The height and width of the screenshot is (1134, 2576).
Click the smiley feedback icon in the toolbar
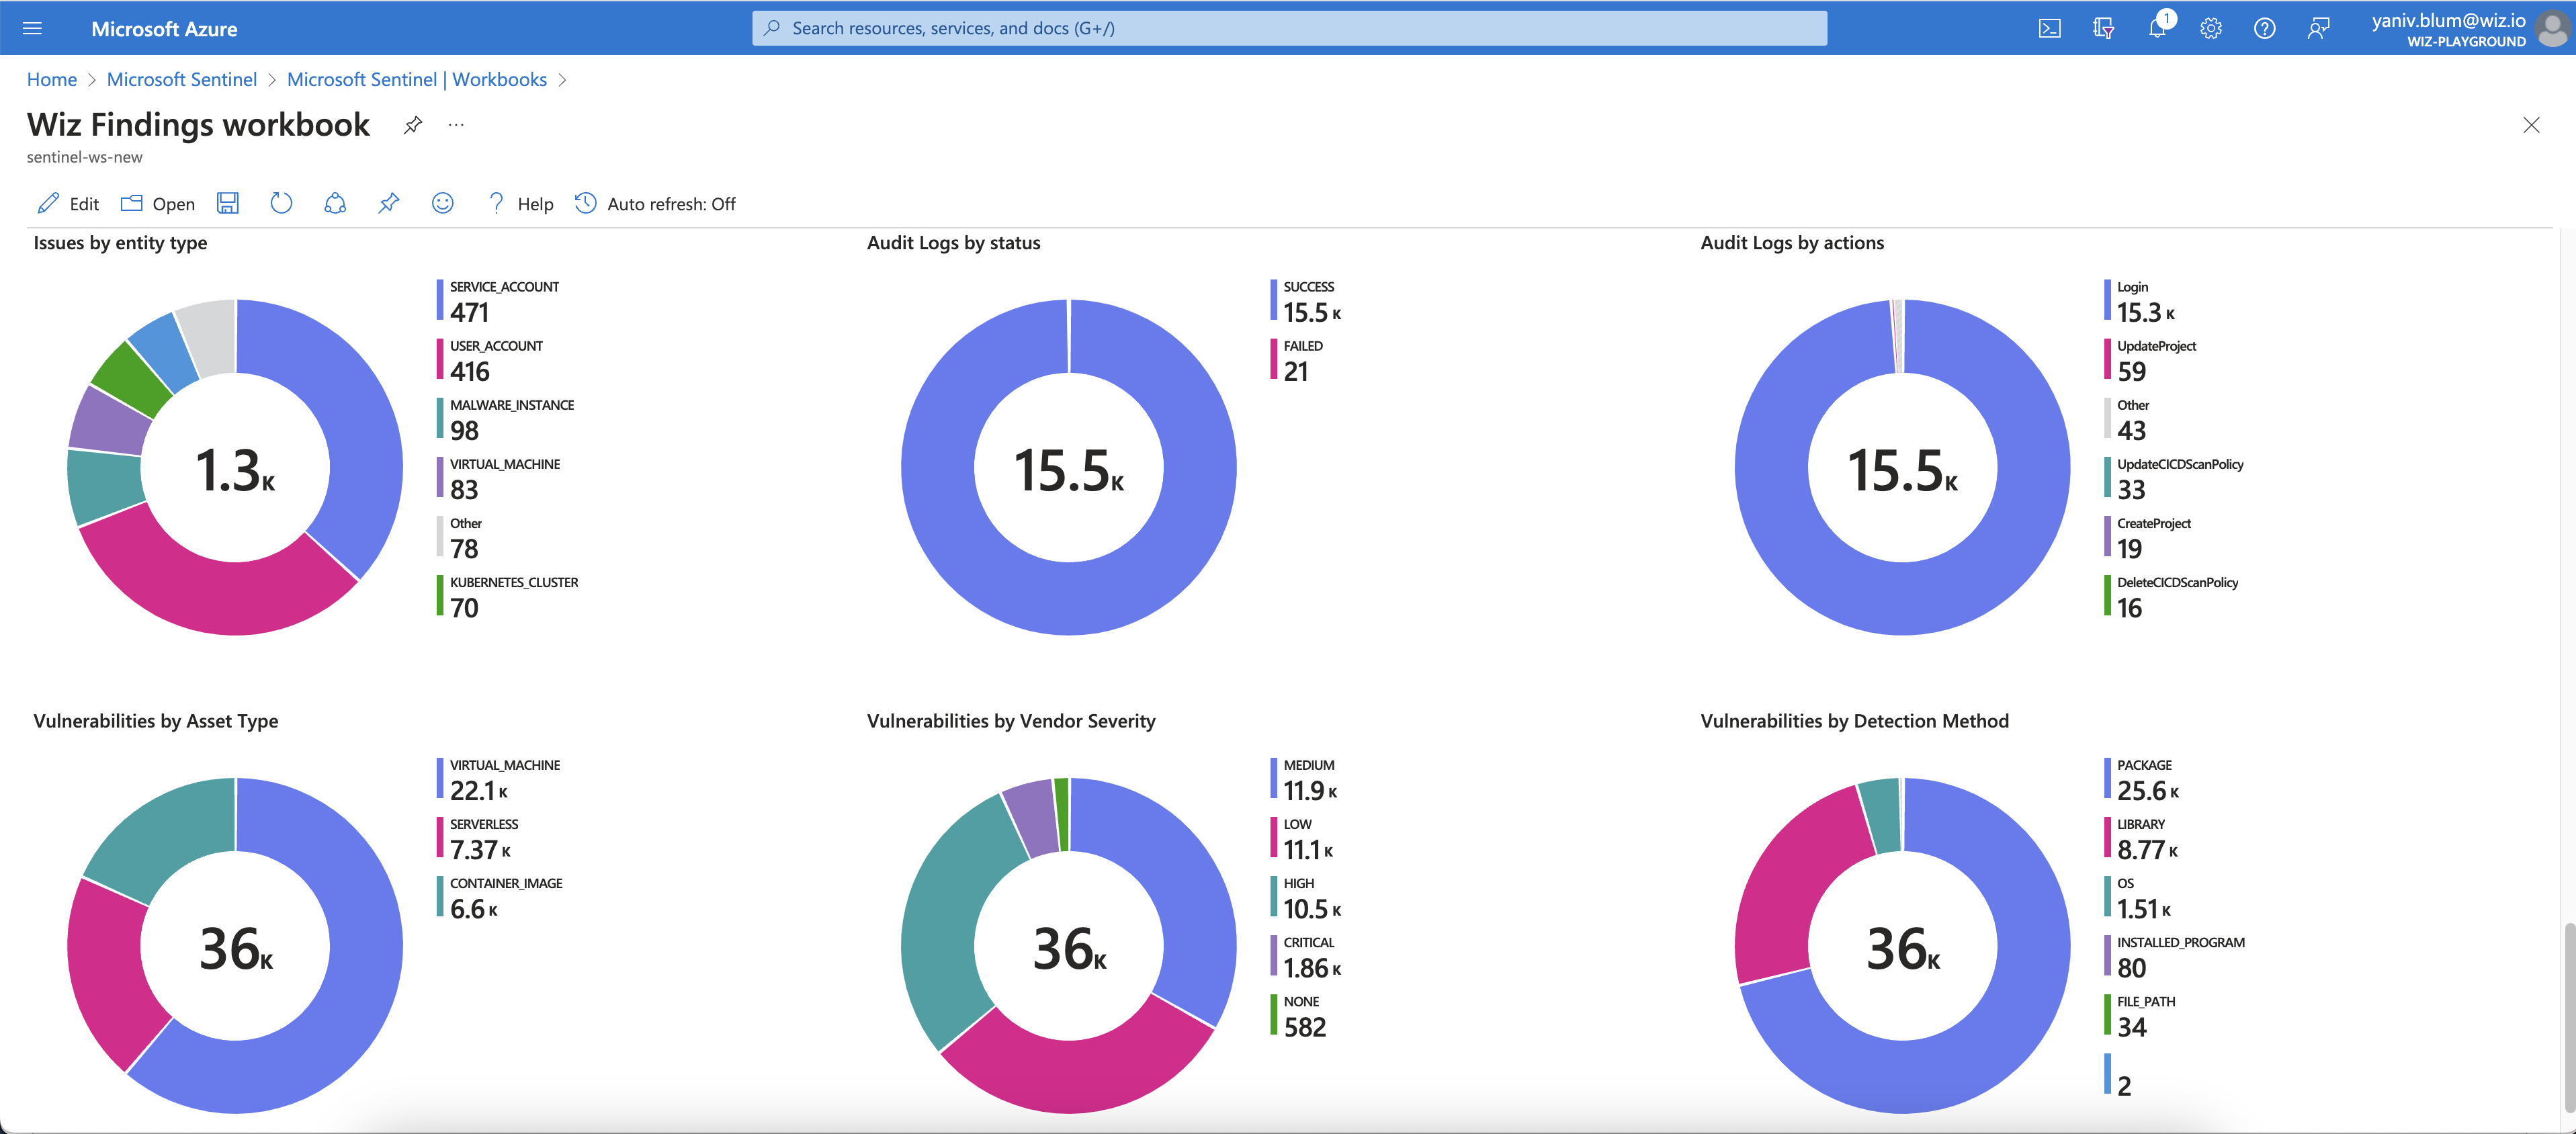coord(442,203)
